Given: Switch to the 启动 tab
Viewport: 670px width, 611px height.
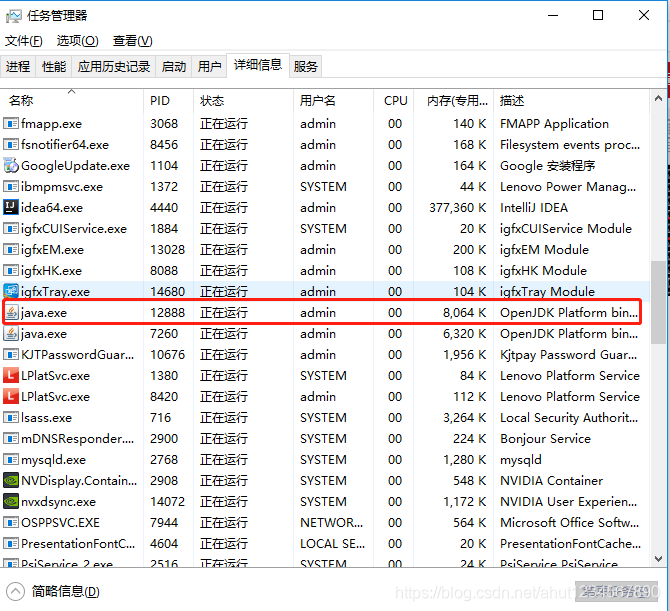Looking at the screenshot, I should coord(173,67).
